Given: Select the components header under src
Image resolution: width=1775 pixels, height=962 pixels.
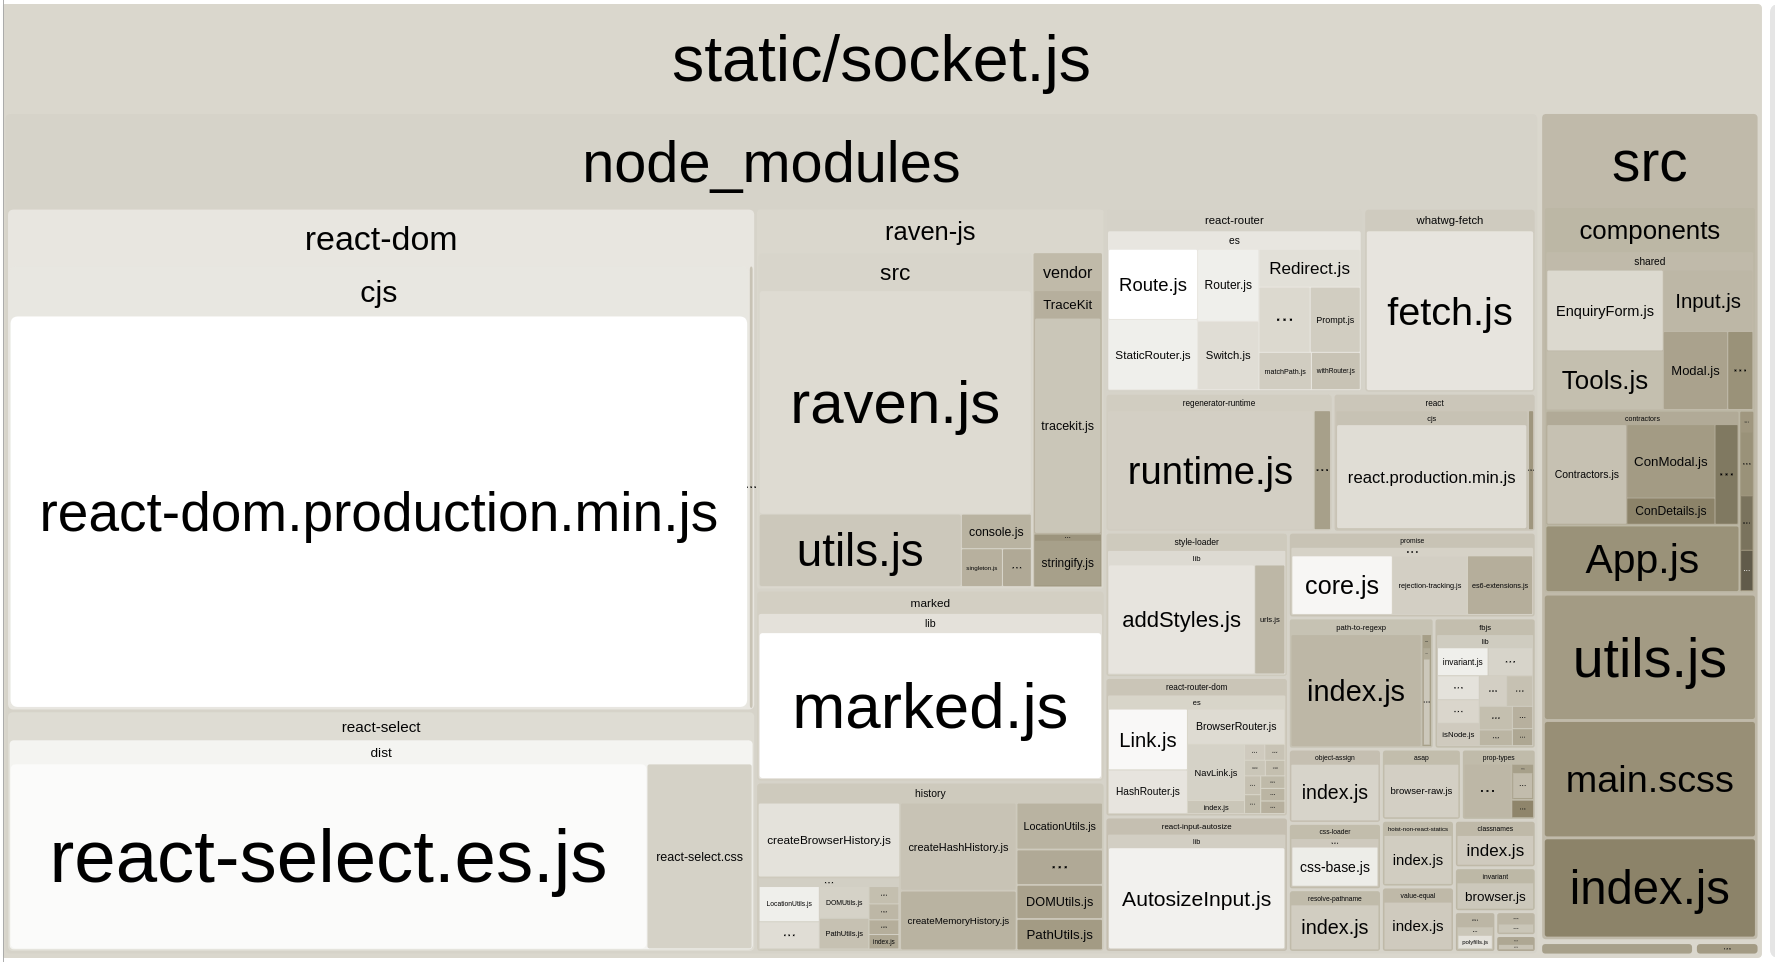Looking at the screenshot, I should point(1649,231).
